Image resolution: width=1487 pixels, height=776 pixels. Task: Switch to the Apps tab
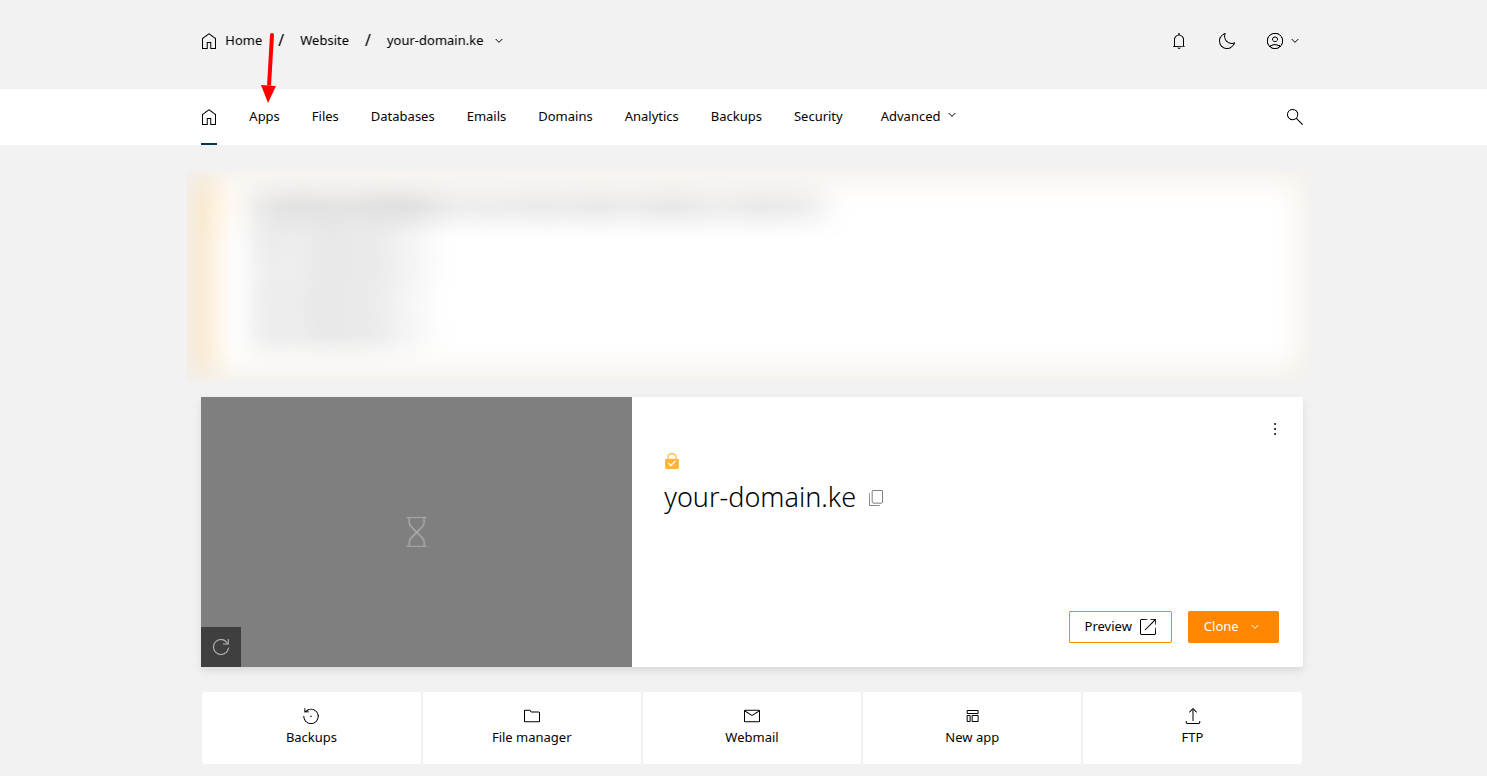(x=264, y=117)
